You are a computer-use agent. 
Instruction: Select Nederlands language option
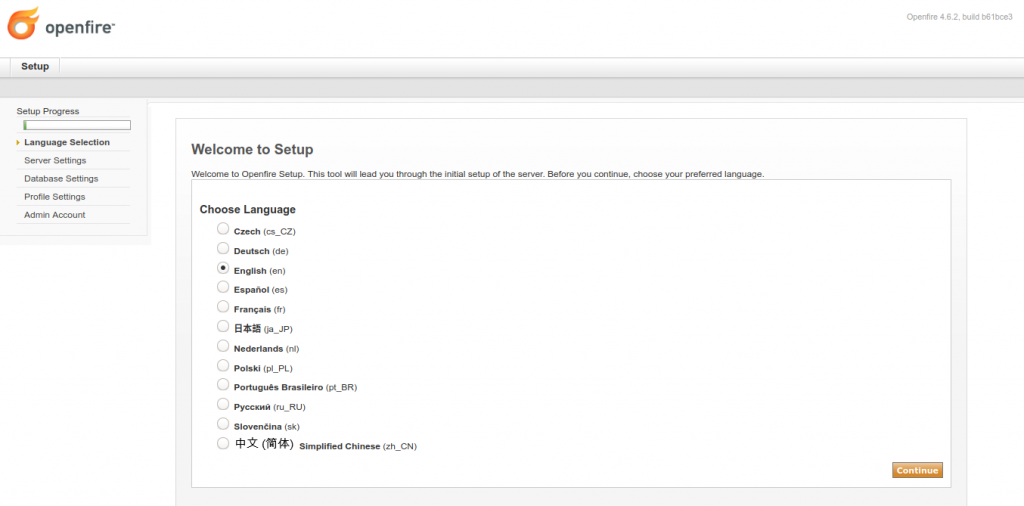click(223, 346)
